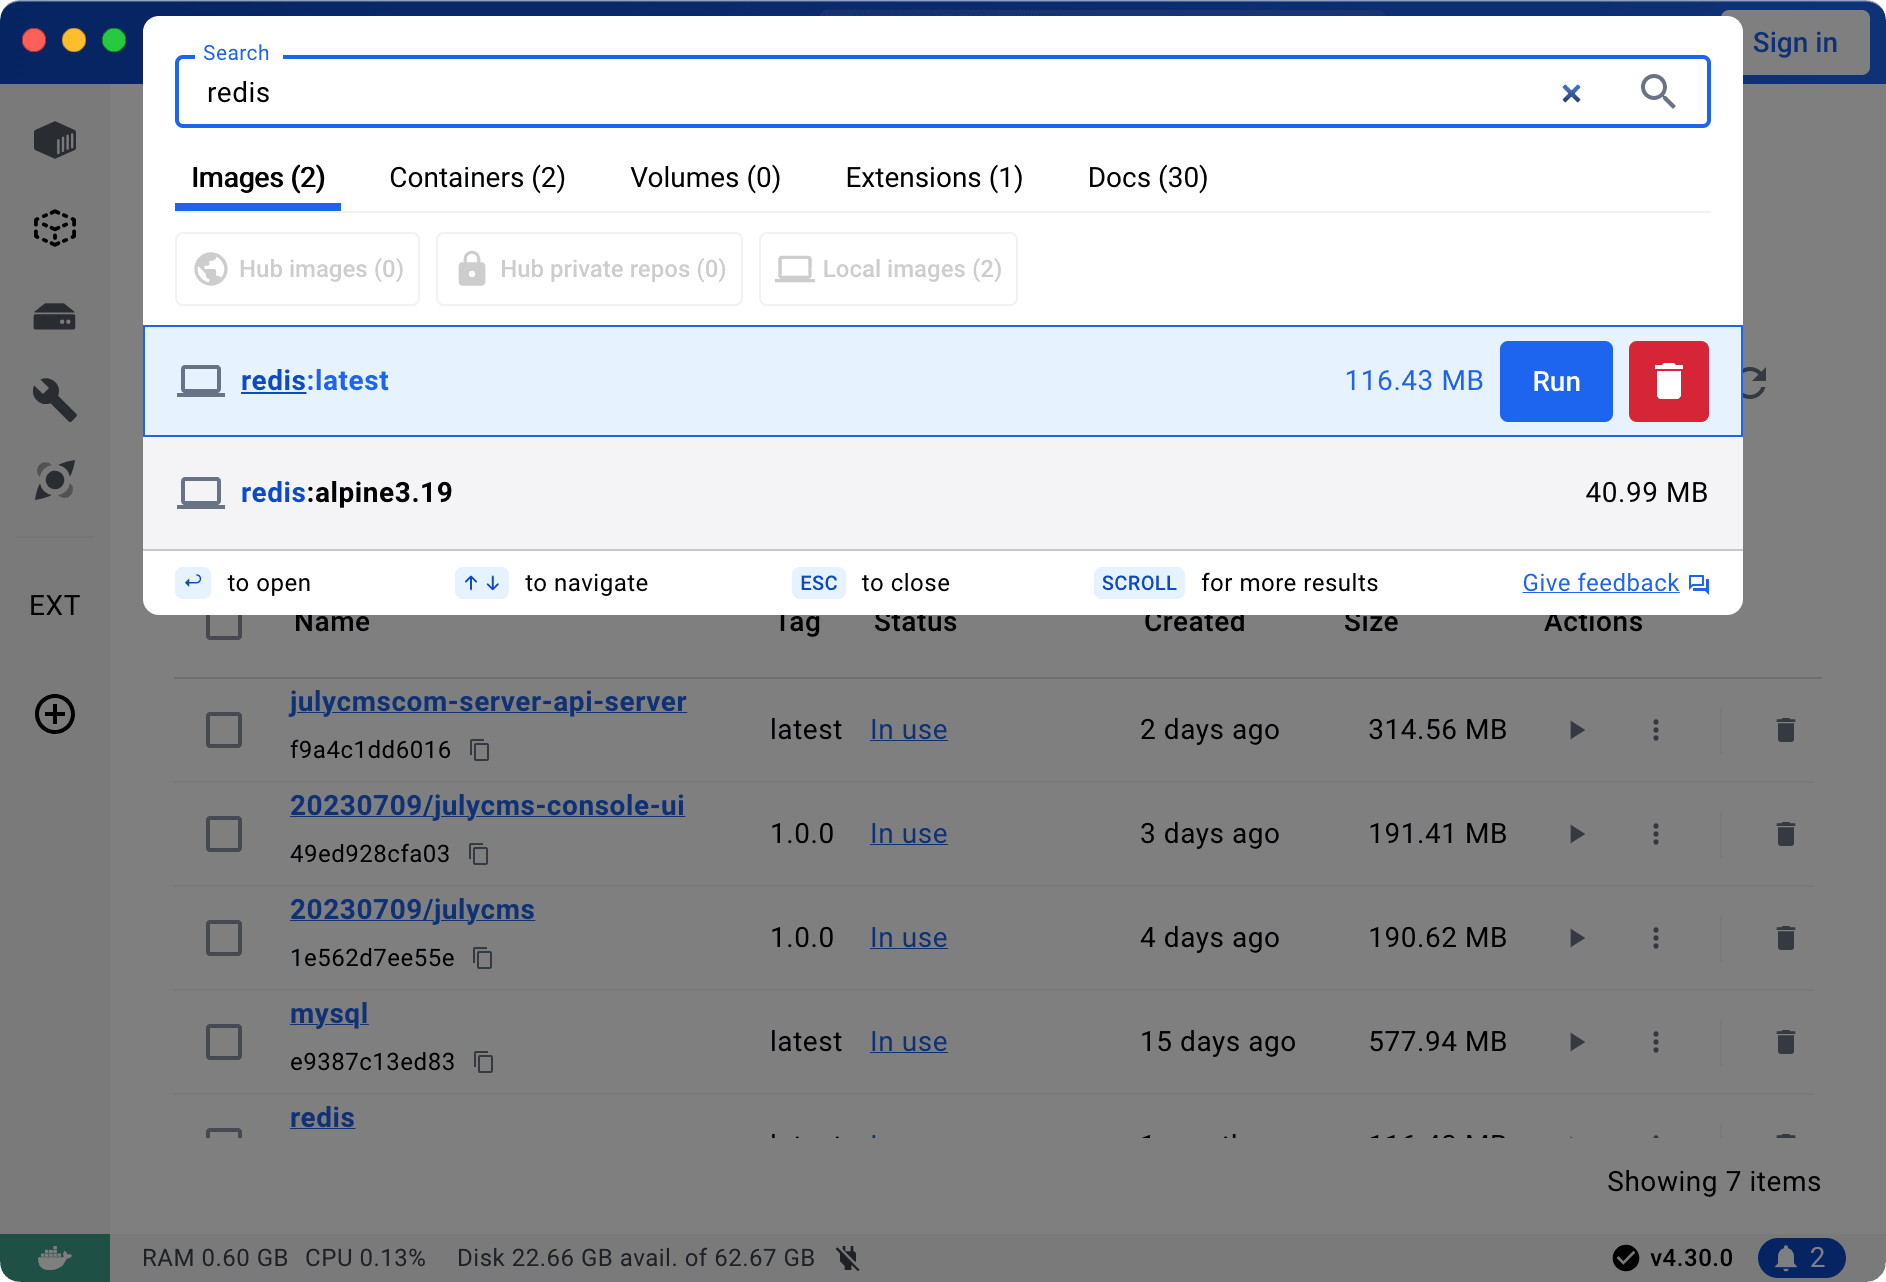The image size is (1886, 1282).
Task: Open more actions for julycms-console-ui
Action: 1656,834
